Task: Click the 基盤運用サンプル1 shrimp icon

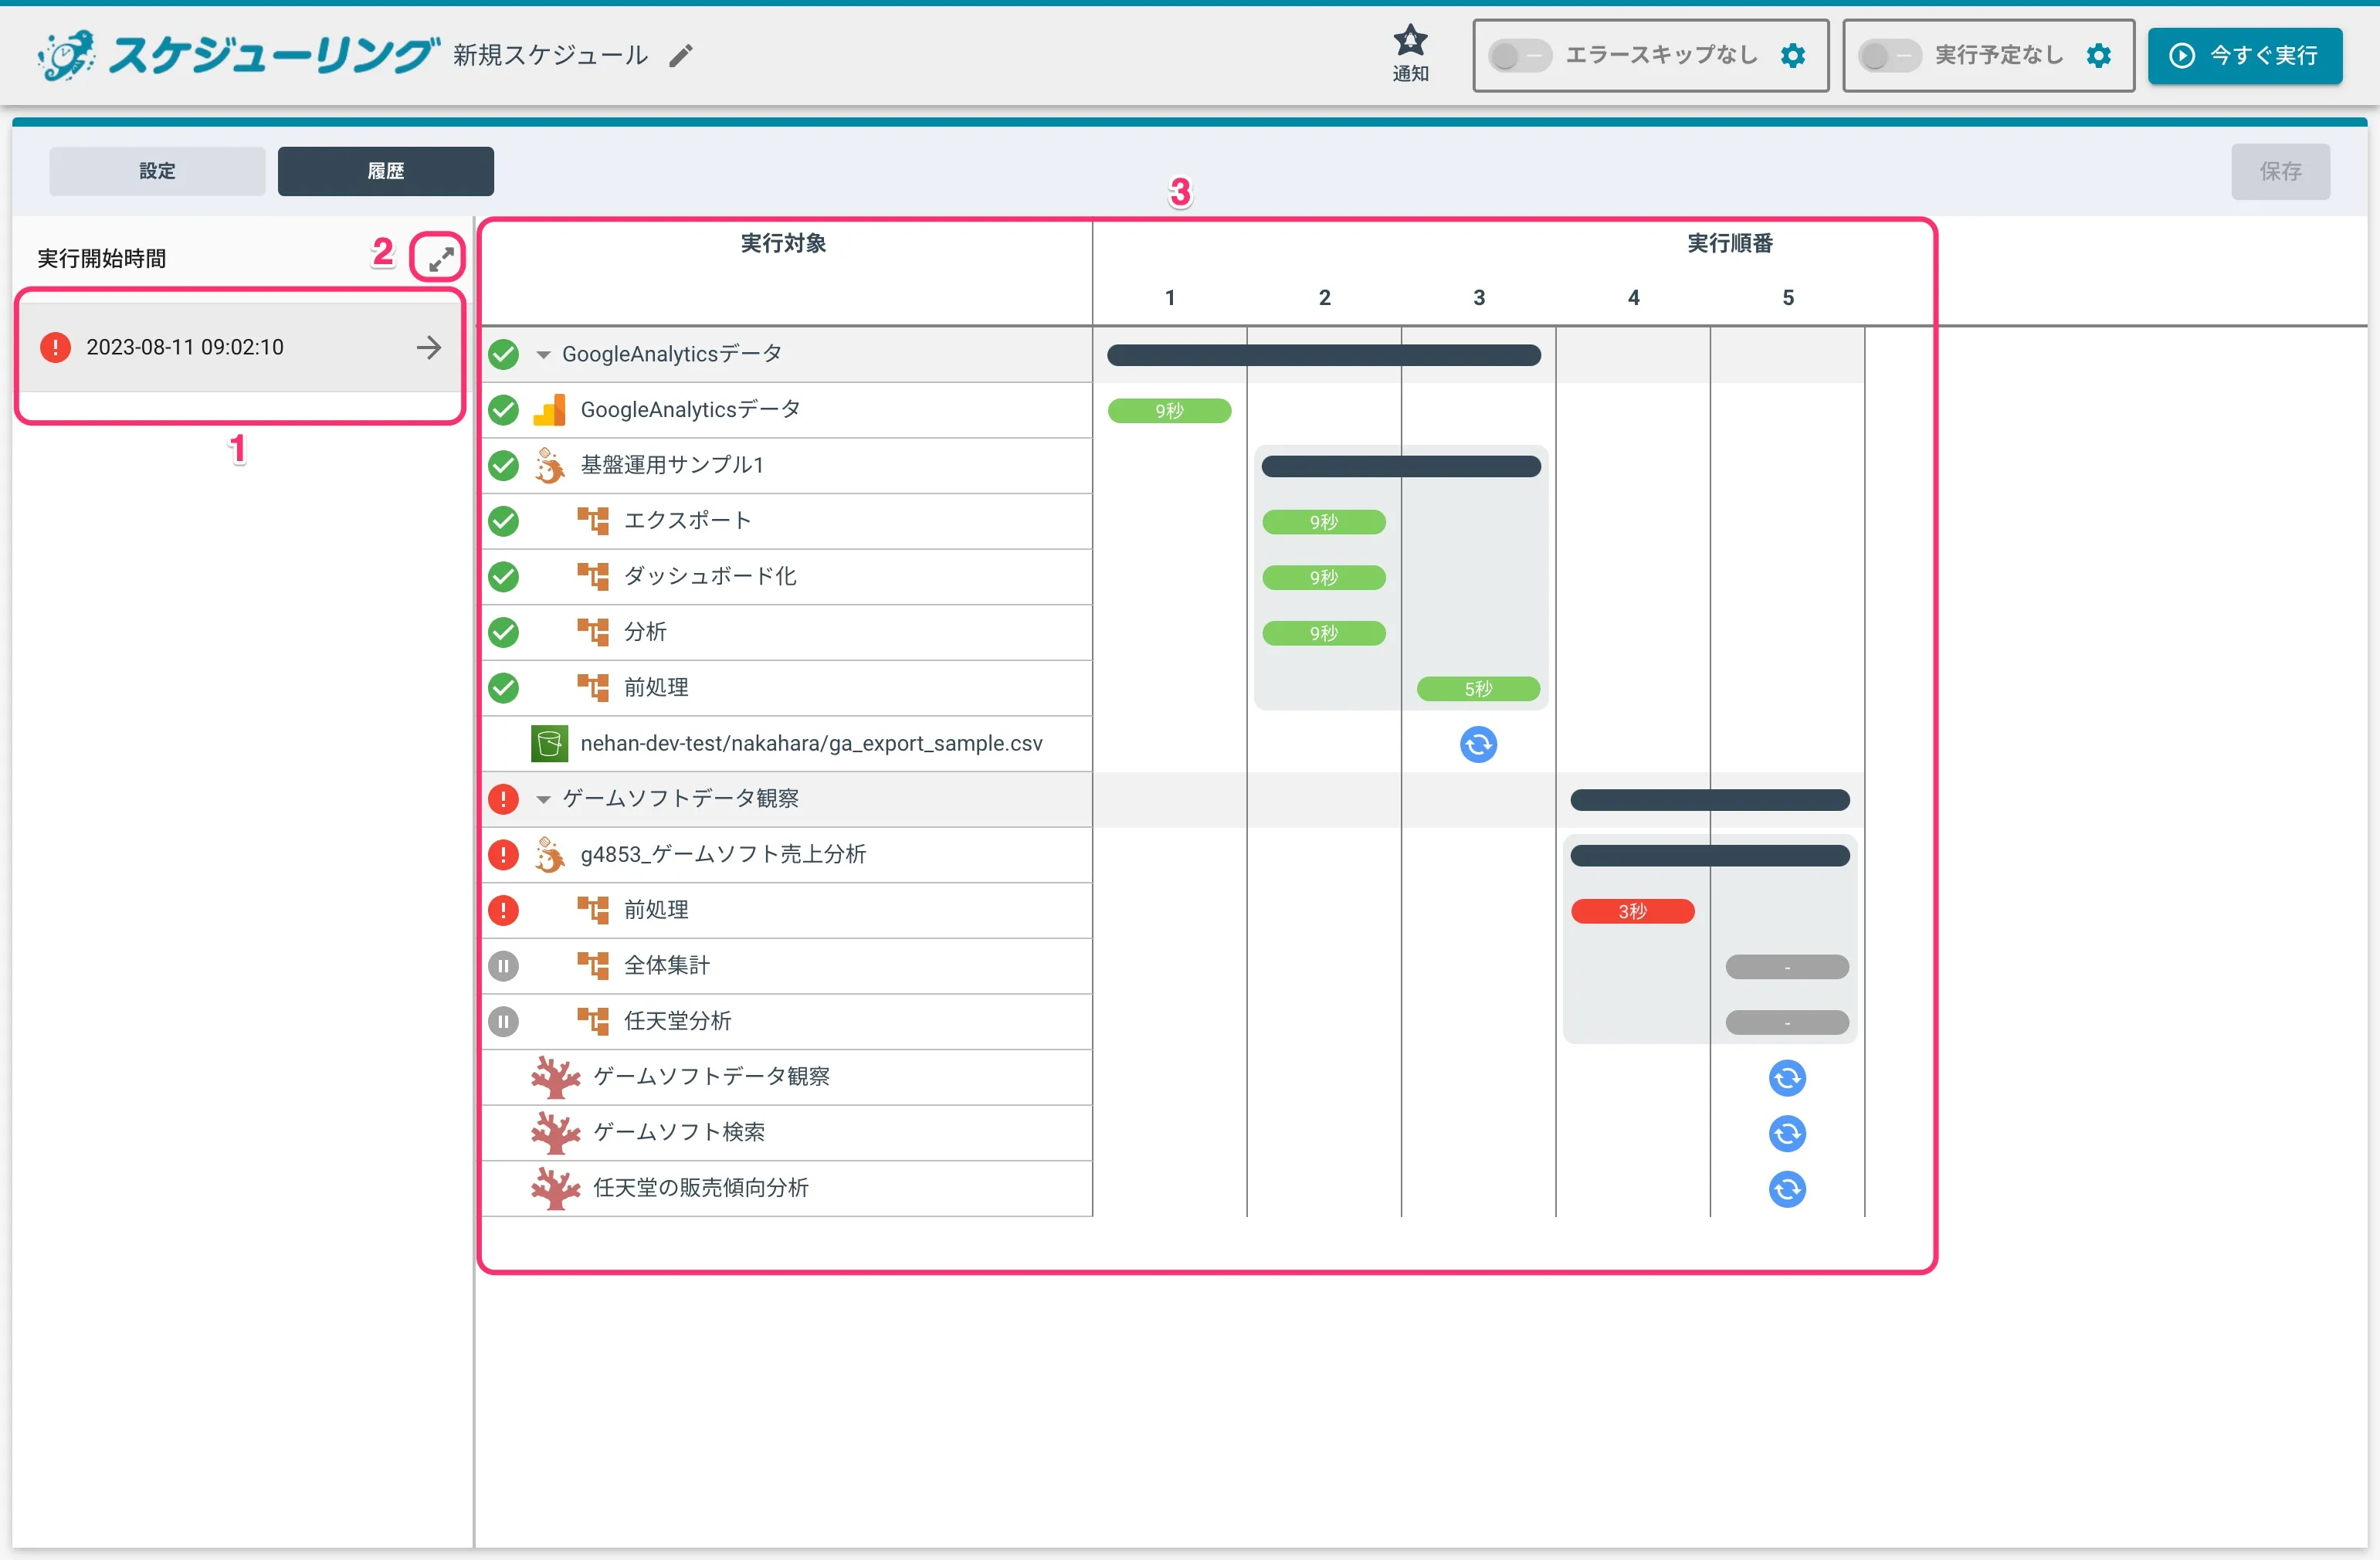Action: [549, 465]
